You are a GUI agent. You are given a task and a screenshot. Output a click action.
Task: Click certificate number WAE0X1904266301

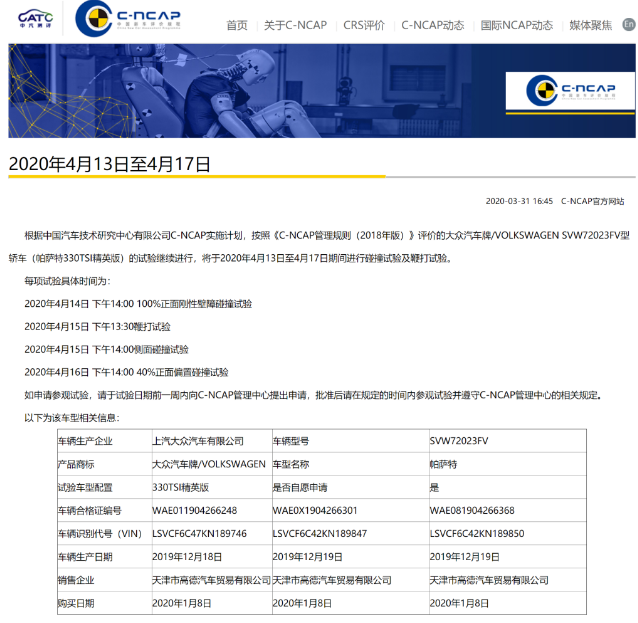pos(315,510)
